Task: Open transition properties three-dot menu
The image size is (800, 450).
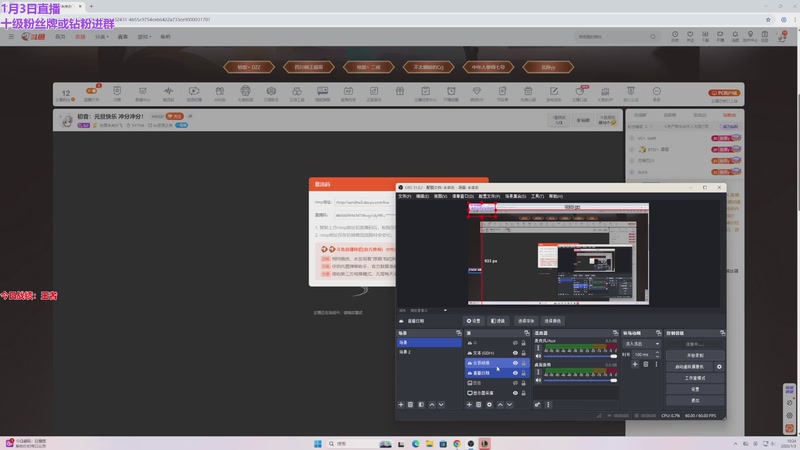Action: click(656, 364)
